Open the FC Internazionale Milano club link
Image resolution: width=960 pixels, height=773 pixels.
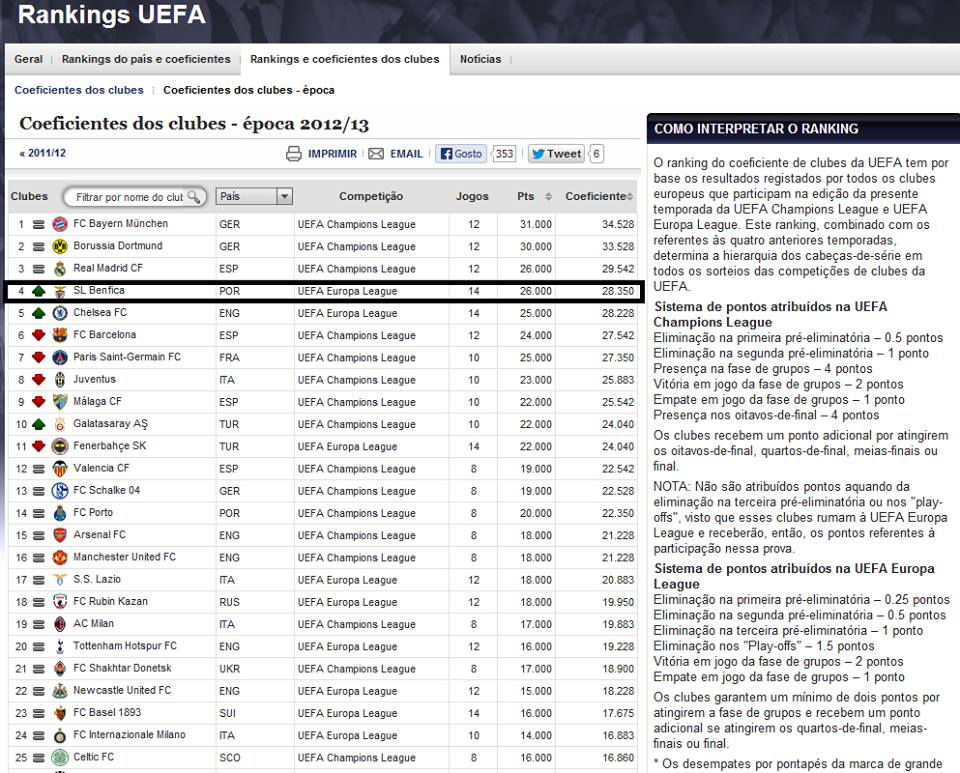(129, 734)
